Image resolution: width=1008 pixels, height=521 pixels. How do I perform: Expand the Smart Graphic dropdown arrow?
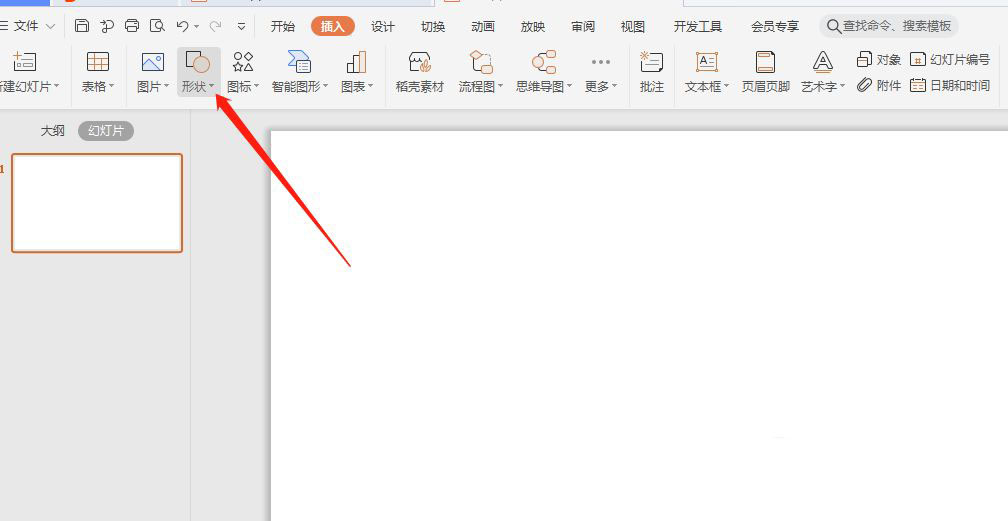point(325,86)
